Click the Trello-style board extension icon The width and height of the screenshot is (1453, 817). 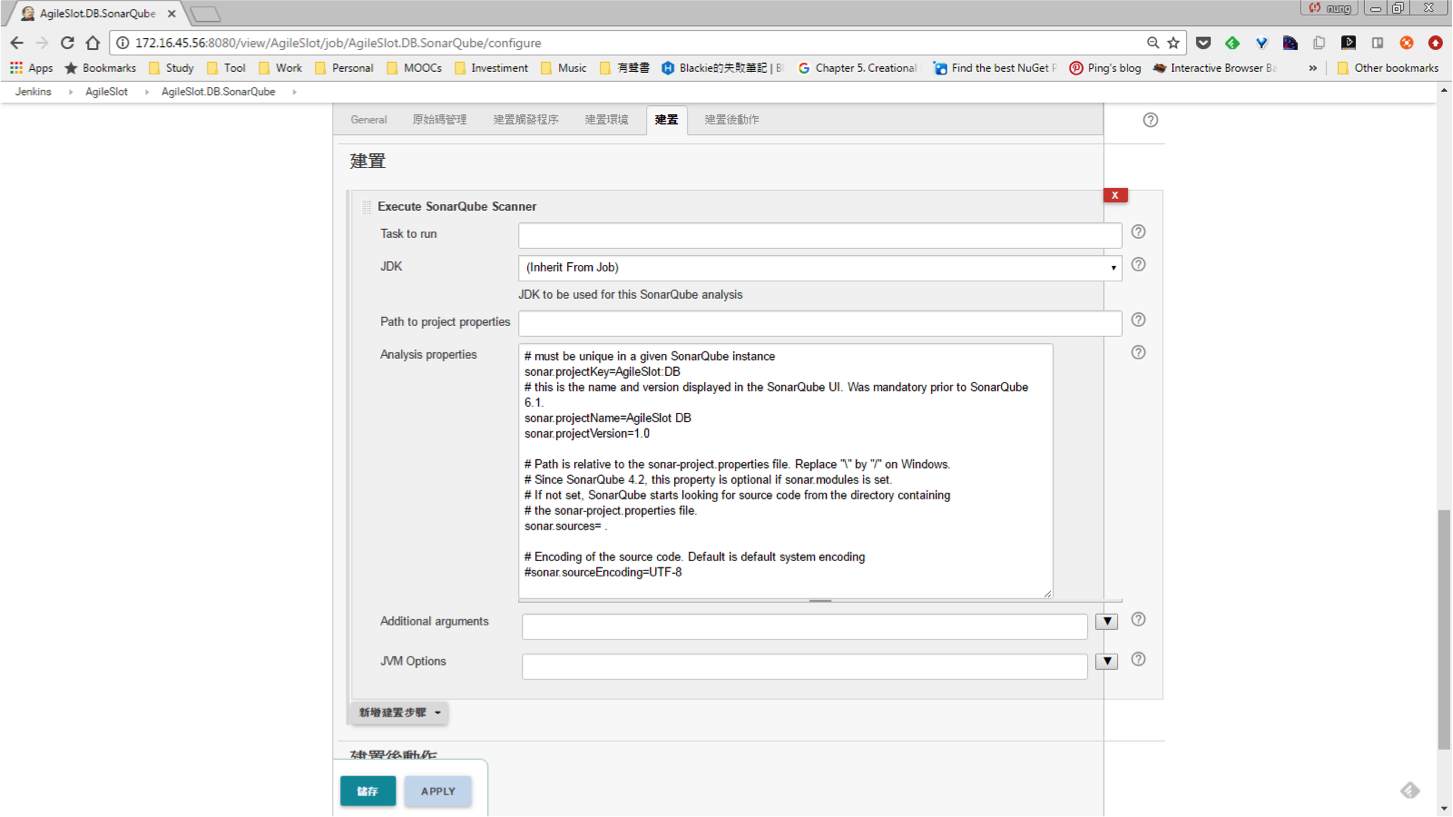(1377, 43)
